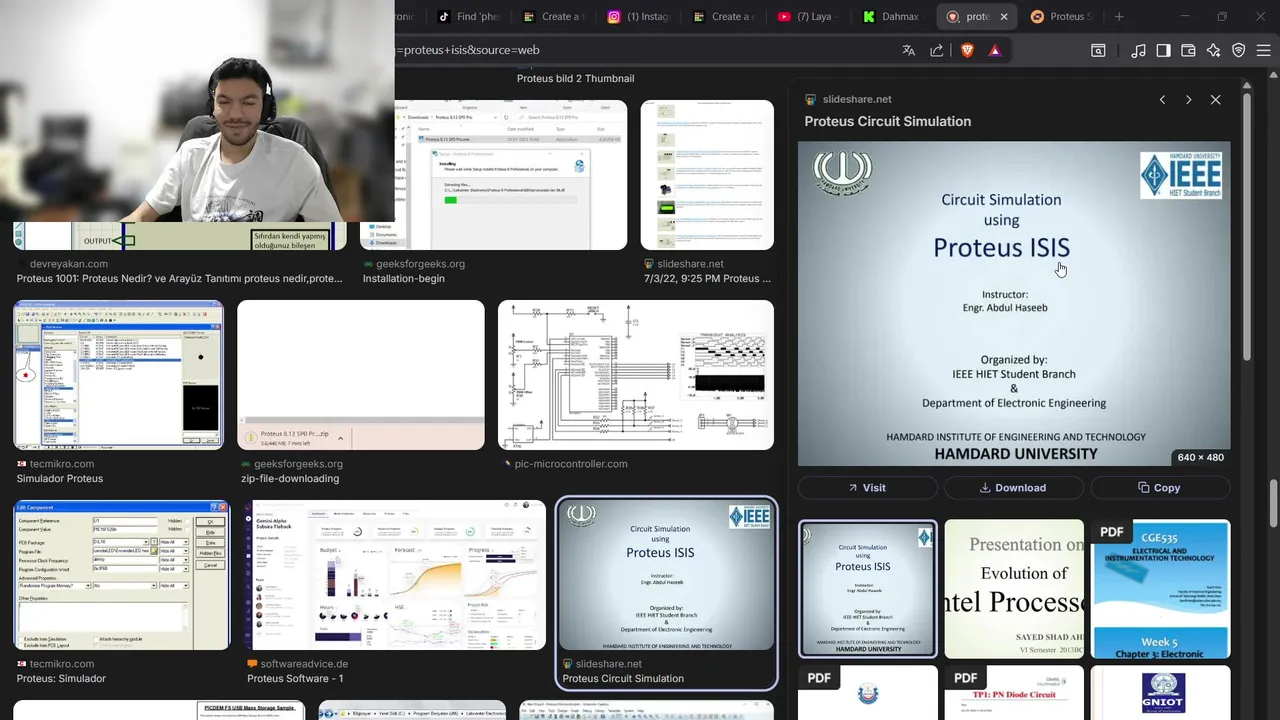
Task: Open the softwareadvice.de Proteus Software image
Action: (395, 575)
